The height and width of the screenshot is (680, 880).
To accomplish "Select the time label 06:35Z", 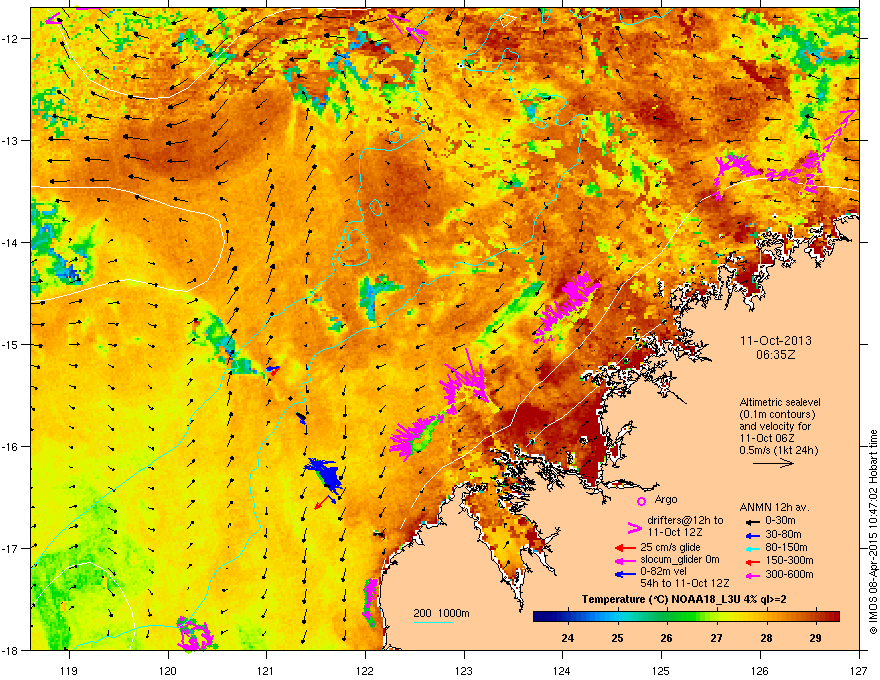I will [775, 355].
